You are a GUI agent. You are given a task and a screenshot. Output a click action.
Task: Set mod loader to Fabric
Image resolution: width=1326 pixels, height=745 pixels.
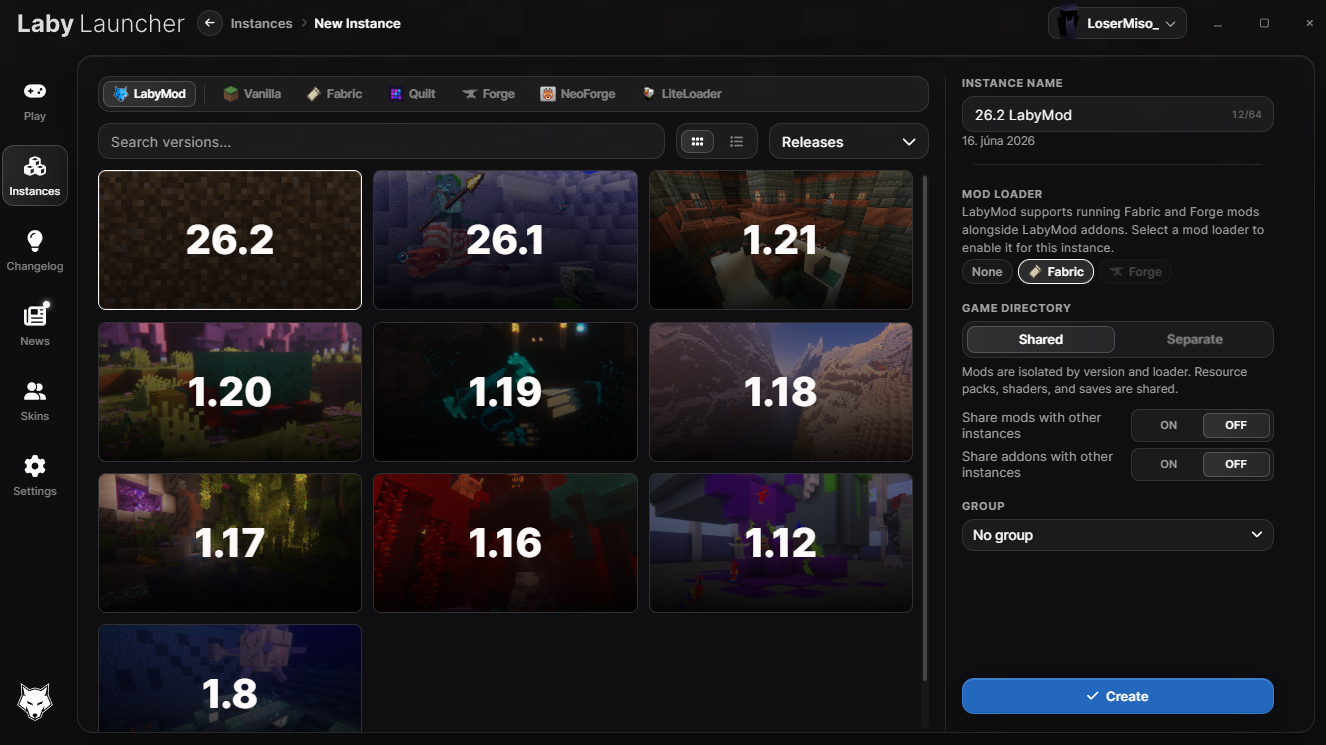click(1056, 272)
